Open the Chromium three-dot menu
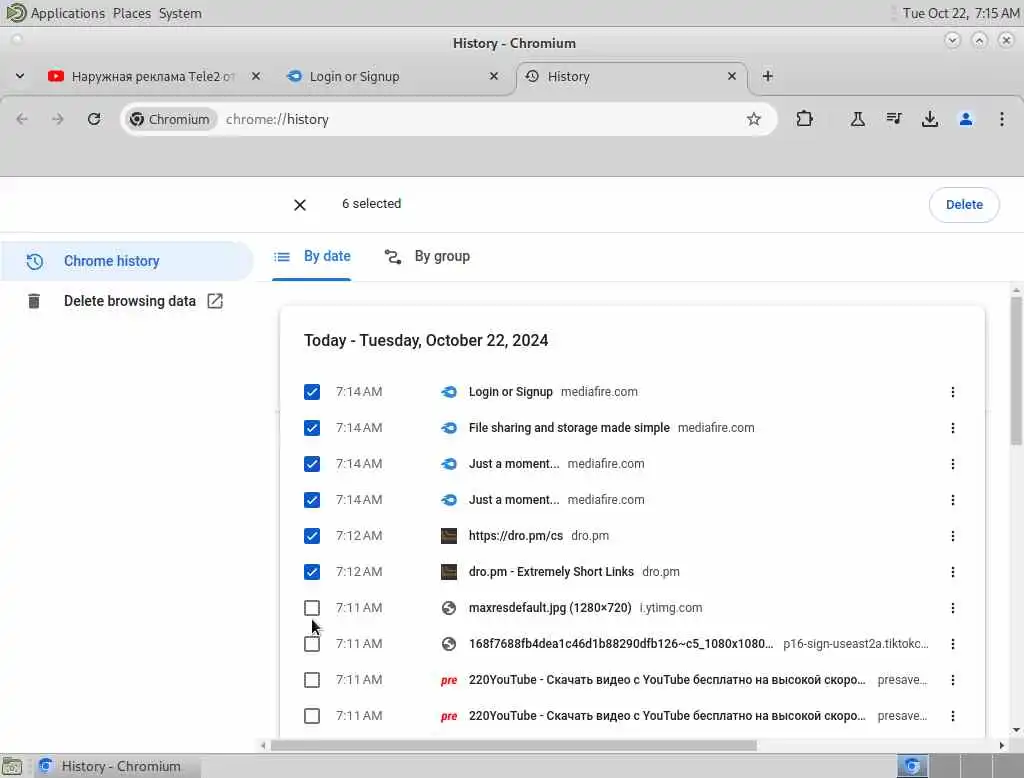This screenshot has width=1024, height=778. 1002,119
